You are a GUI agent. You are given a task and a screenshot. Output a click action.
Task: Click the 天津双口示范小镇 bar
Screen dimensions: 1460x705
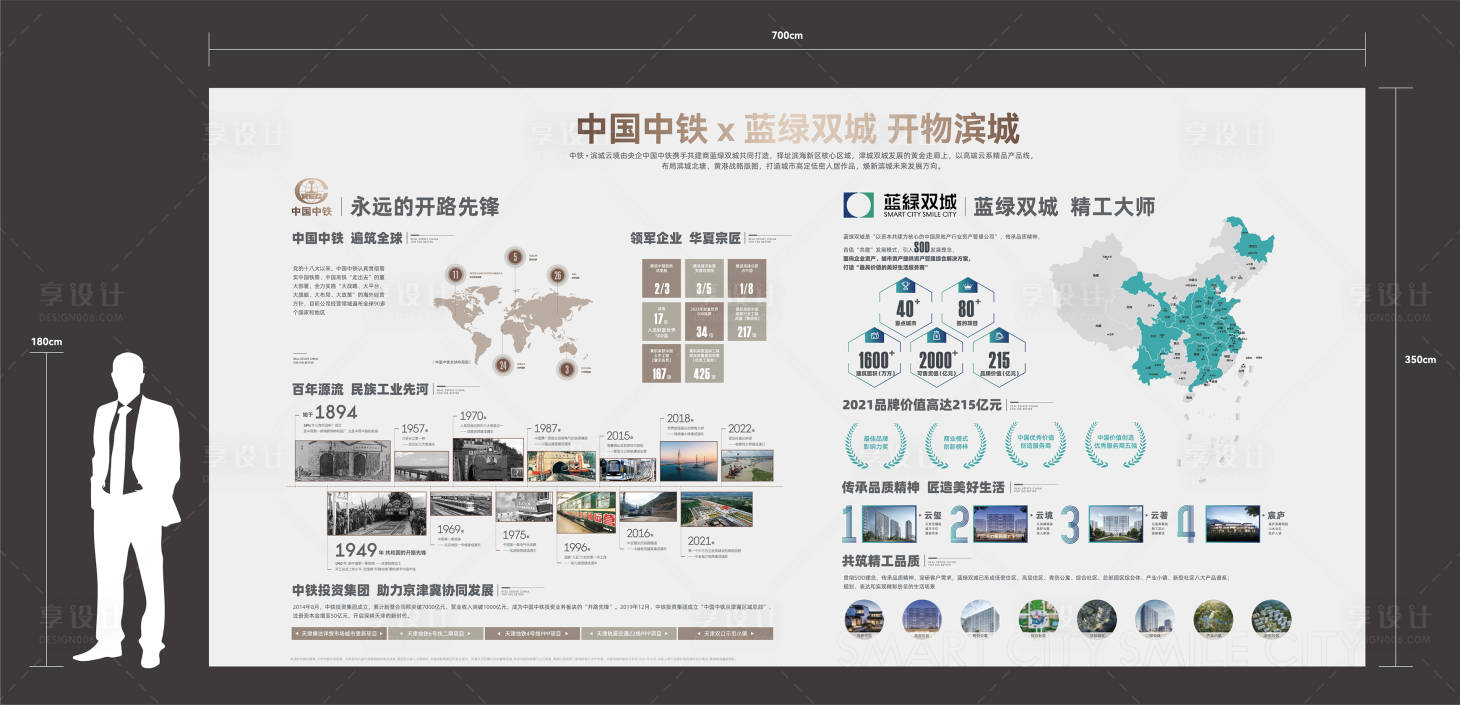coord(725,633)
